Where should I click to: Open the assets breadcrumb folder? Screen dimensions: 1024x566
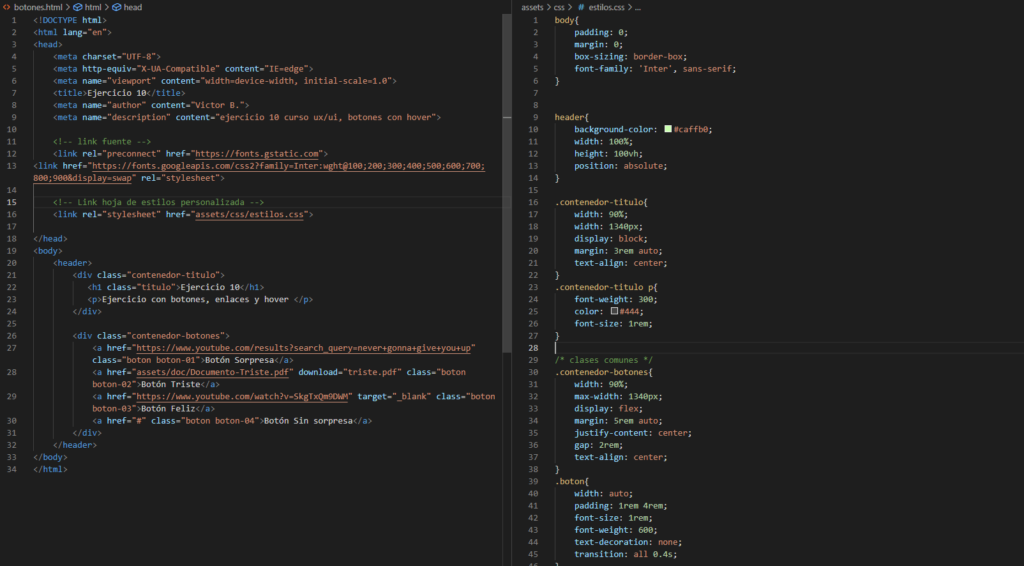(x=532, y=7)
